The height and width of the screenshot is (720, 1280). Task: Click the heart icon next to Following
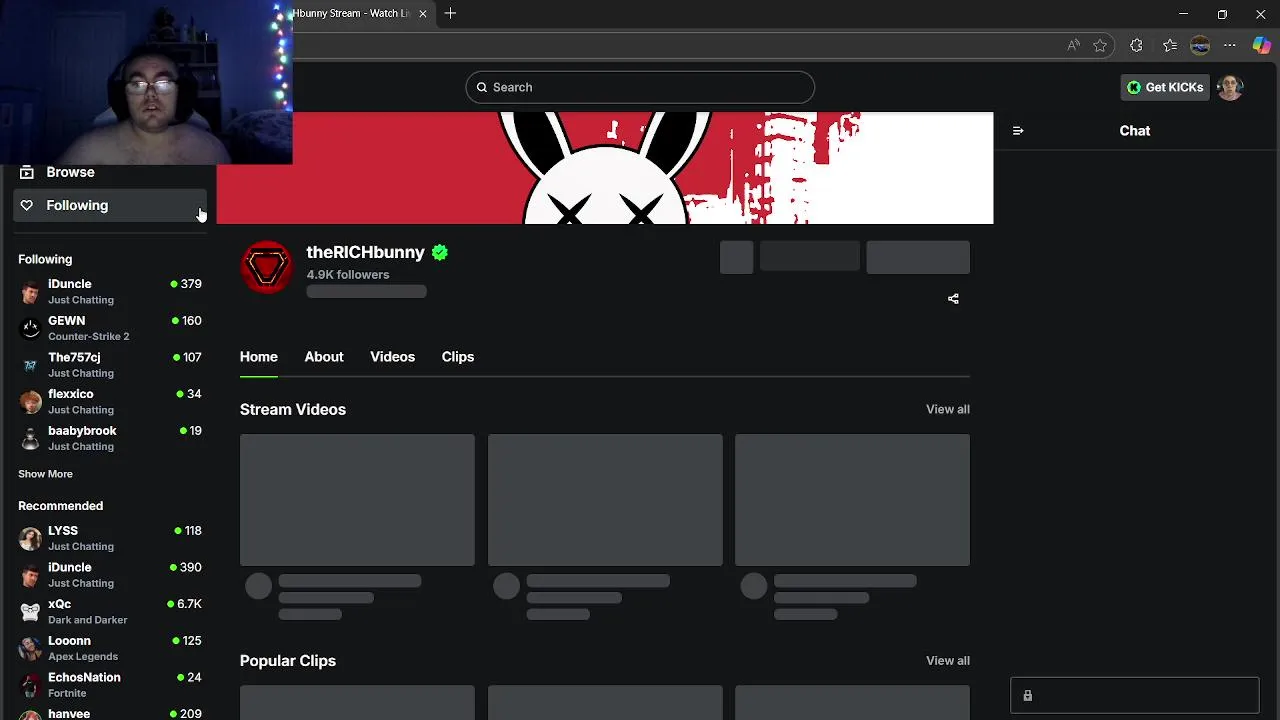(27, 205)
